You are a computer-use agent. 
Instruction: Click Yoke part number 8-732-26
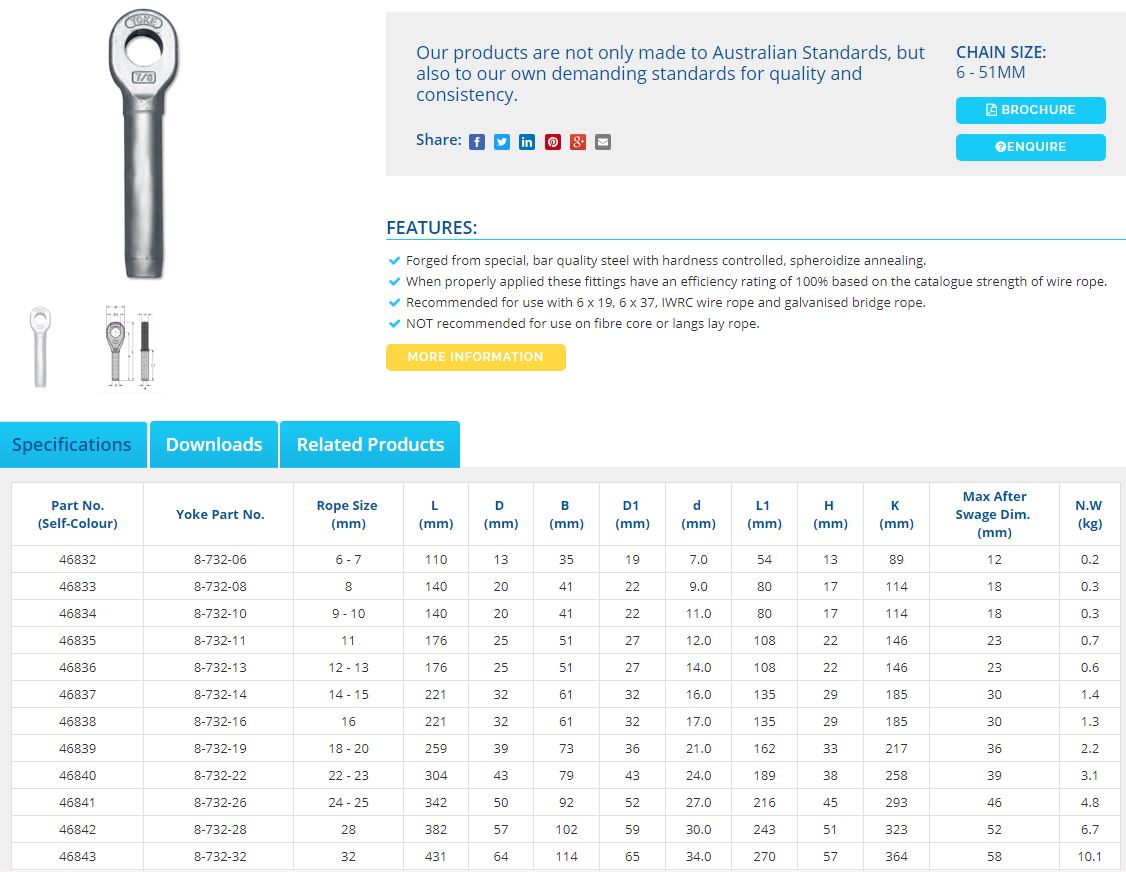tap(220, 802)
